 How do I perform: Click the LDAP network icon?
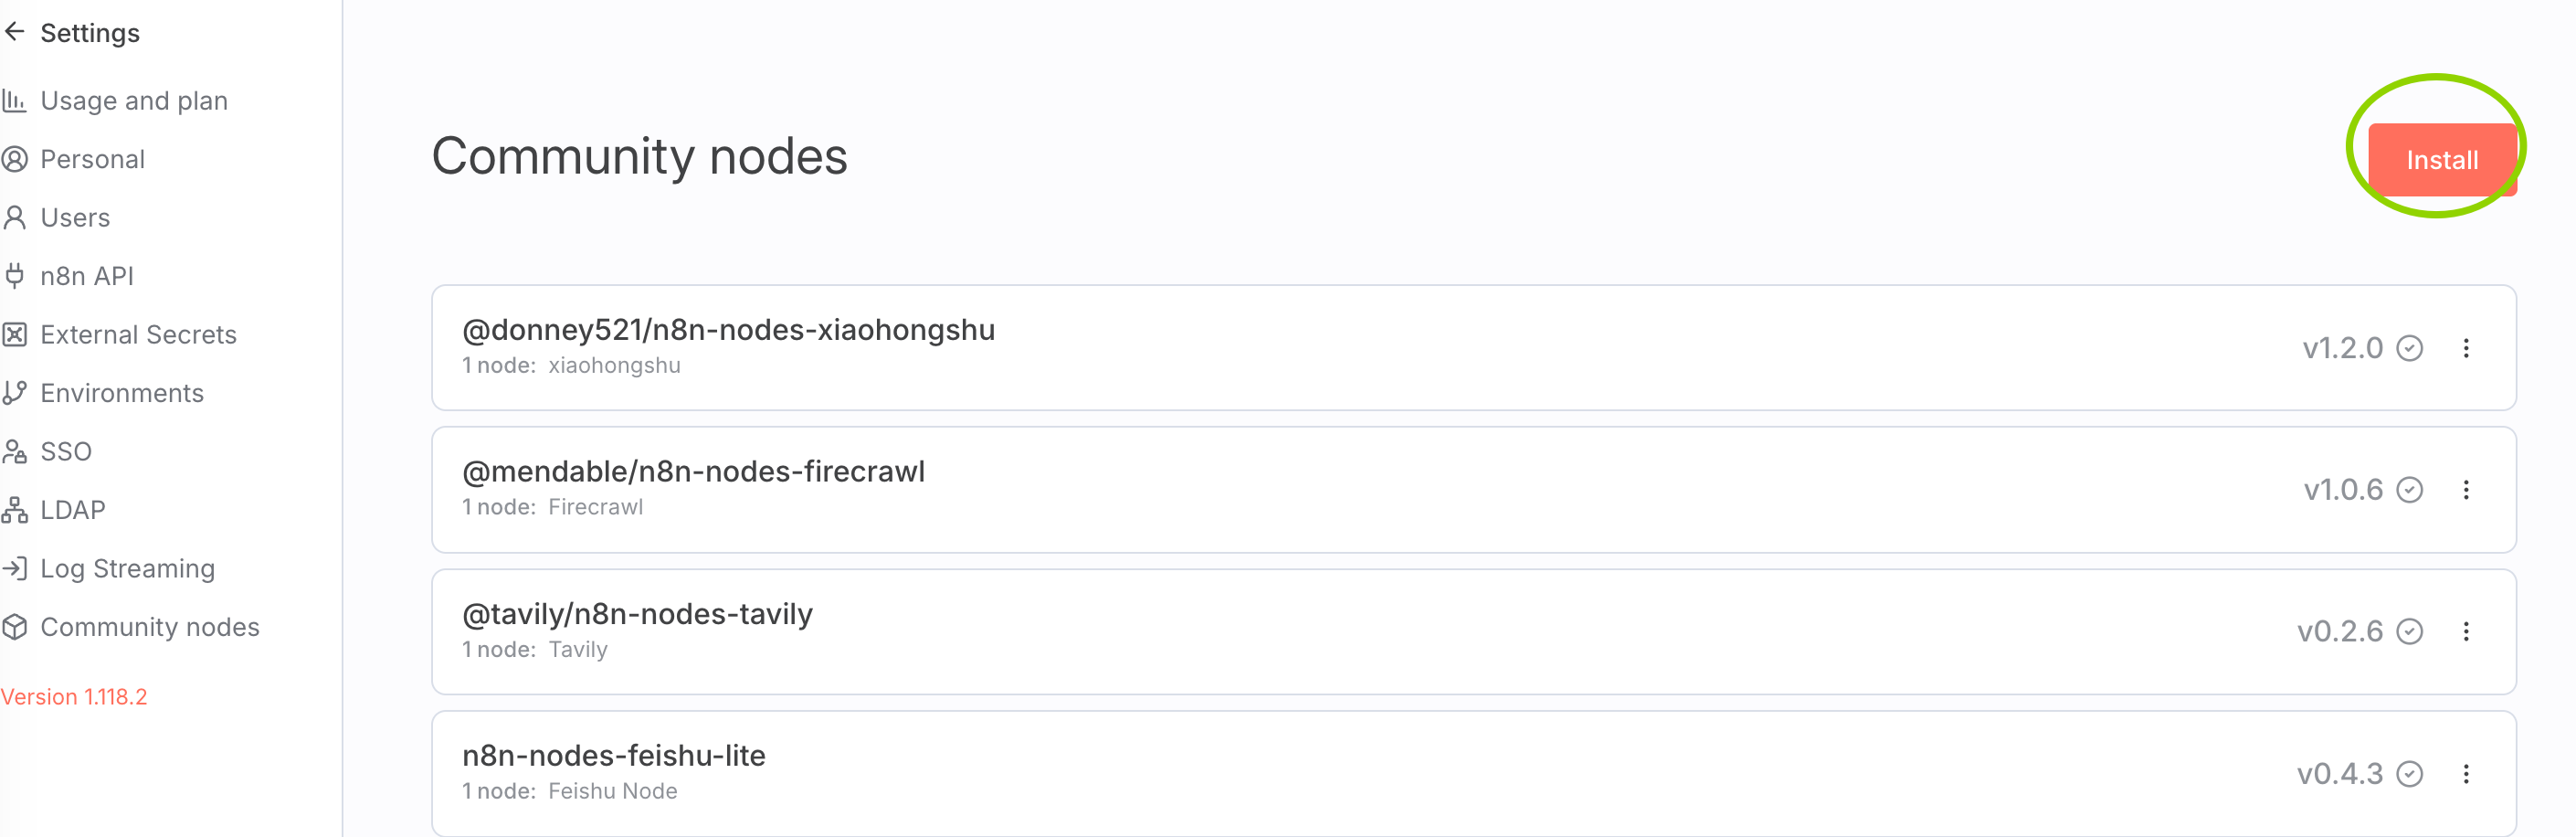15,510
